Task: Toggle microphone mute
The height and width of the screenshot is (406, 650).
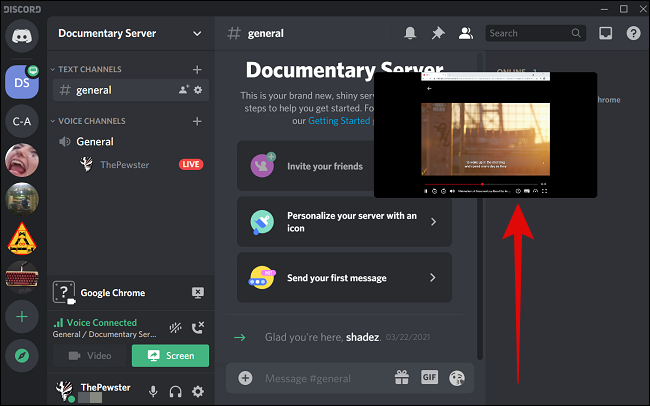Action: click(154, 392)
